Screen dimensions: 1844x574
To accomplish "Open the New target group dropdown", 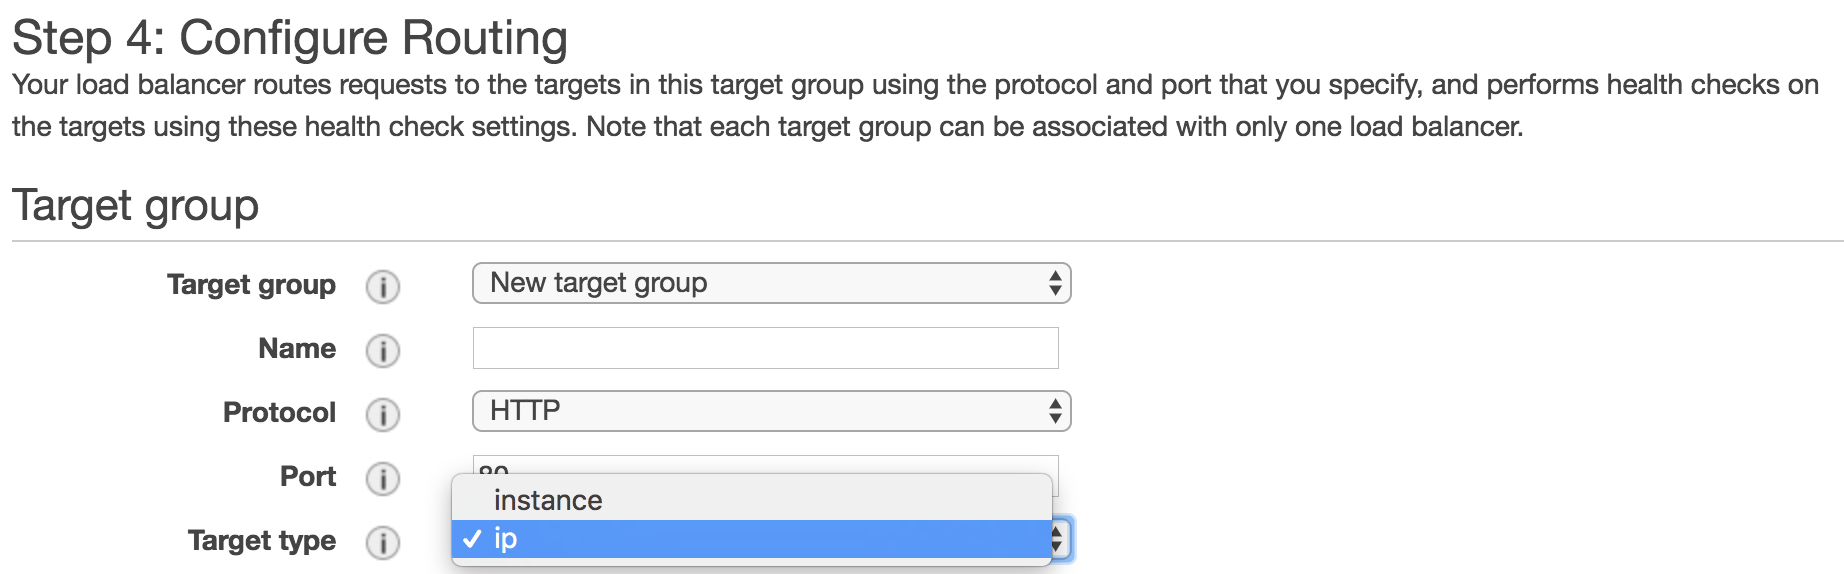I will coord(770,283).
